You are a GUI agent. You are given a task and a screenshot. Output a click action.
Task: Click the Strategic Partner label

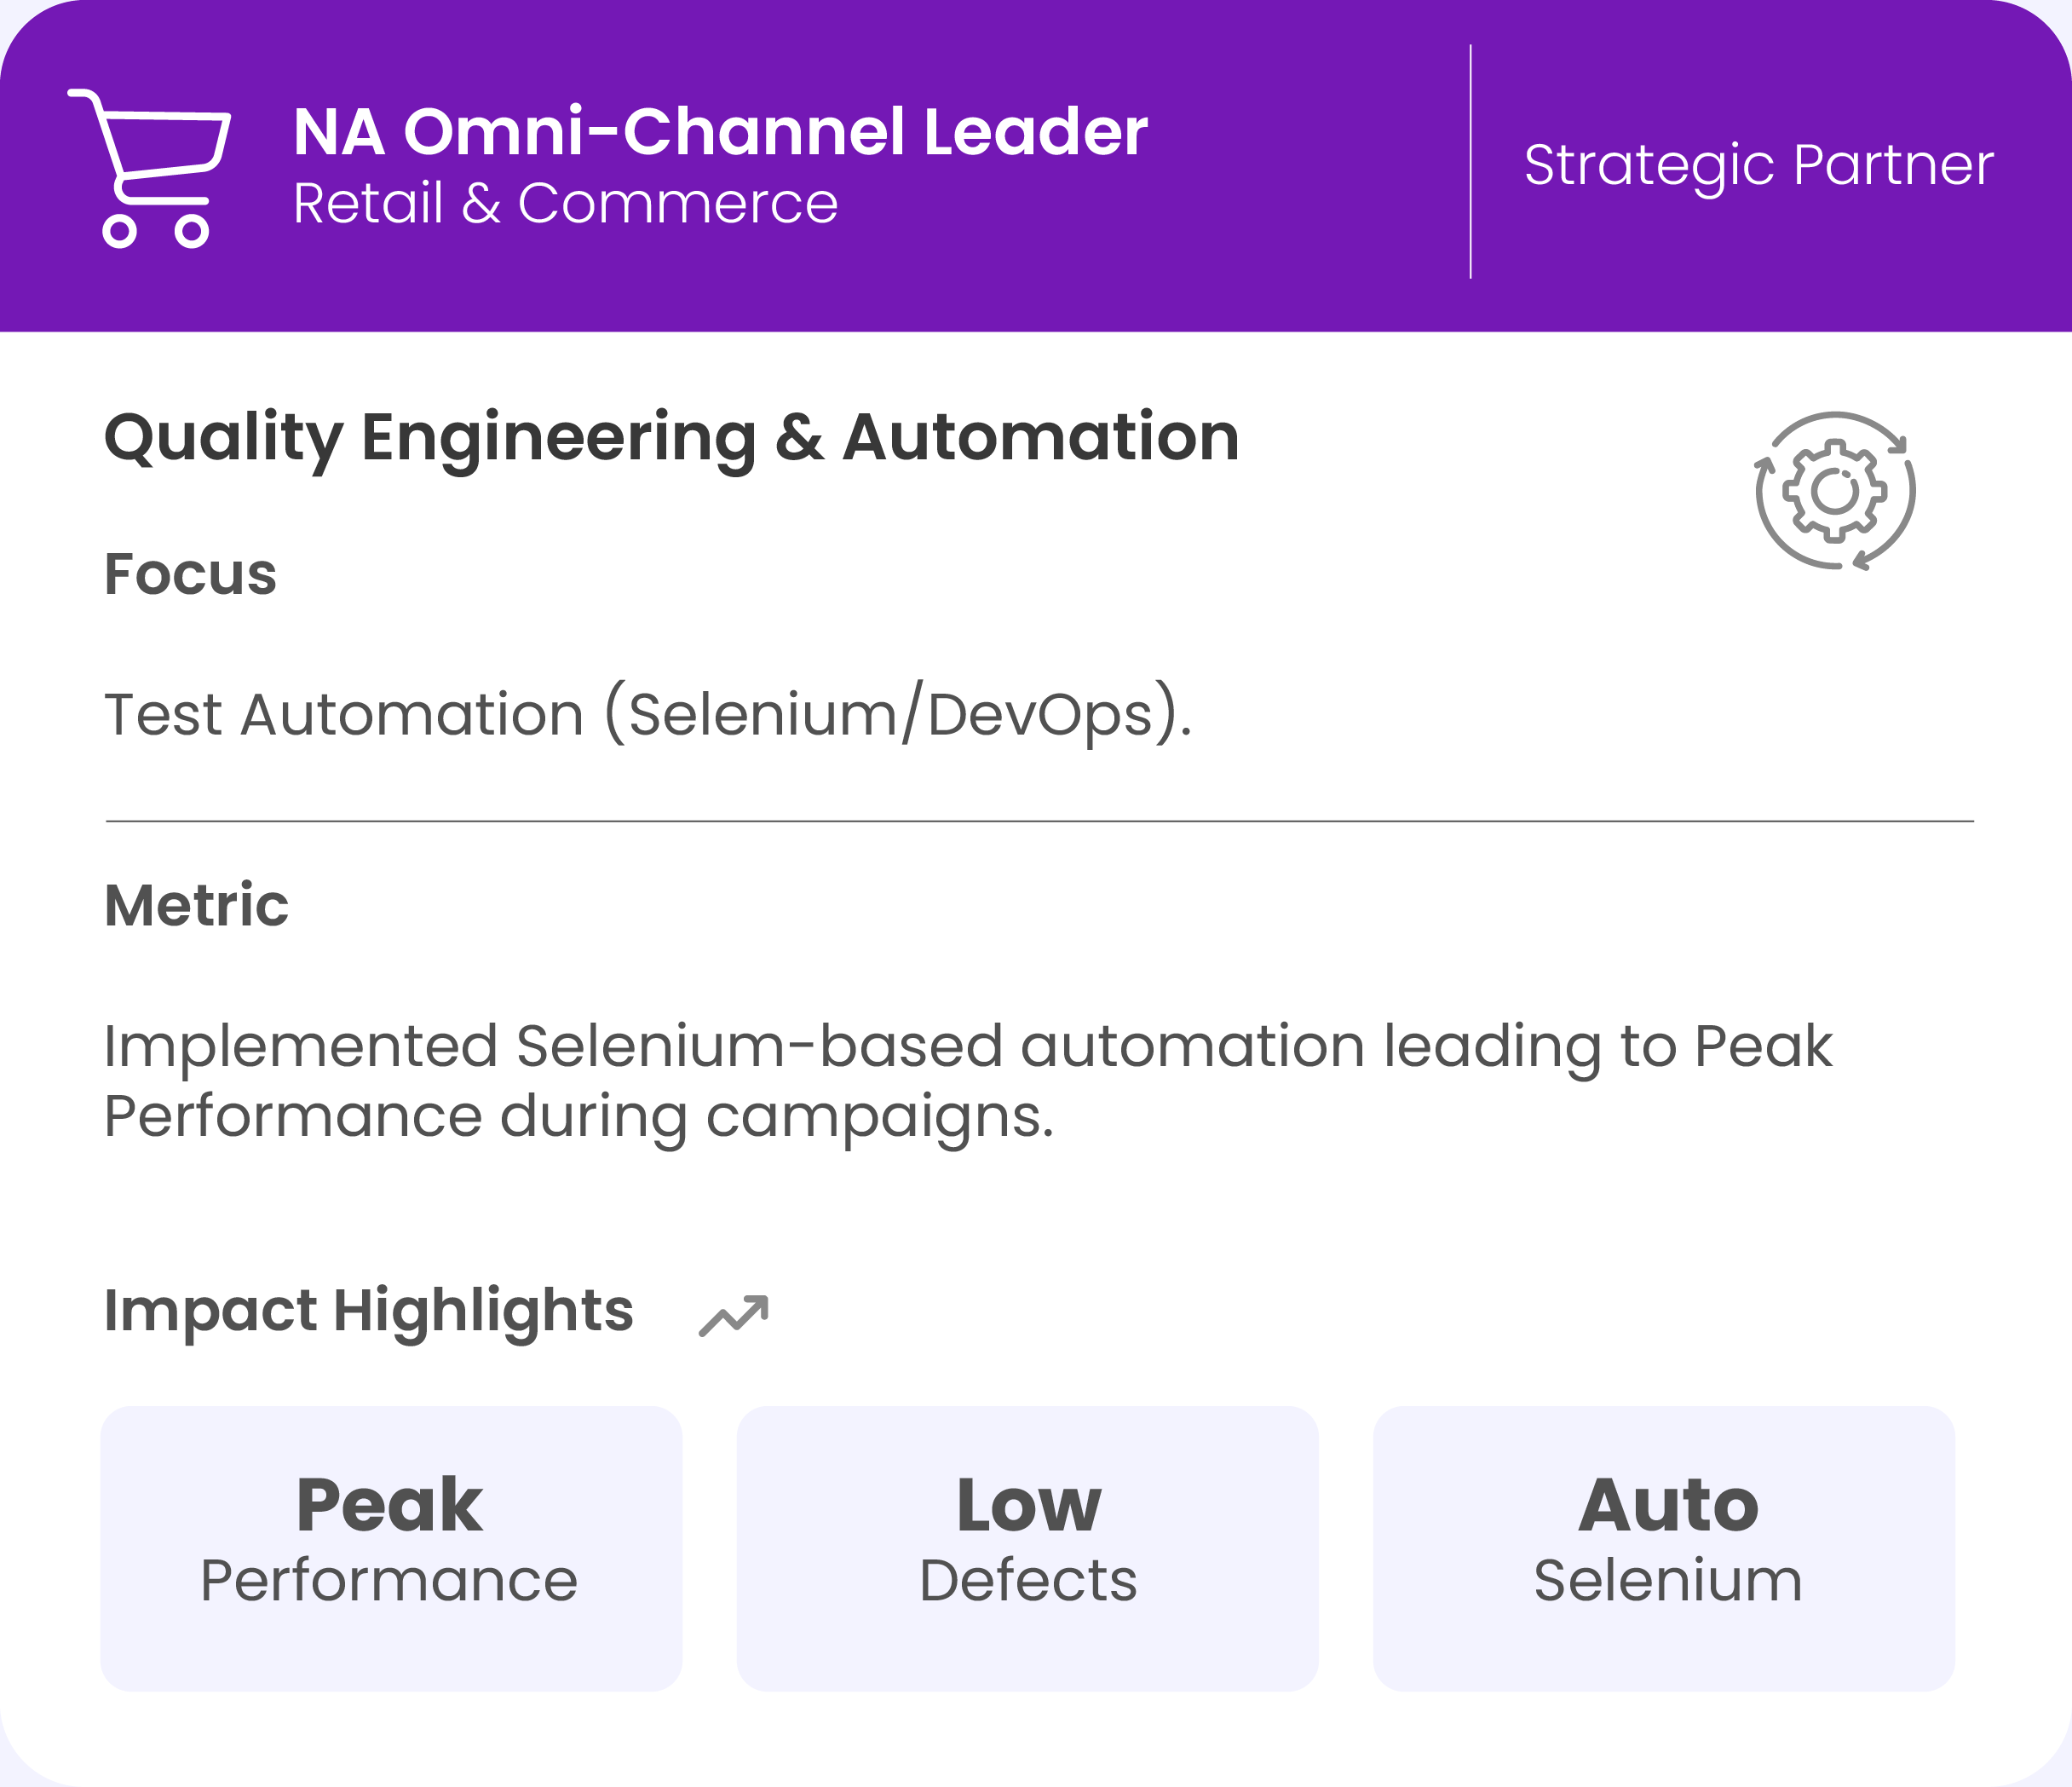[x=1758, y=165]
